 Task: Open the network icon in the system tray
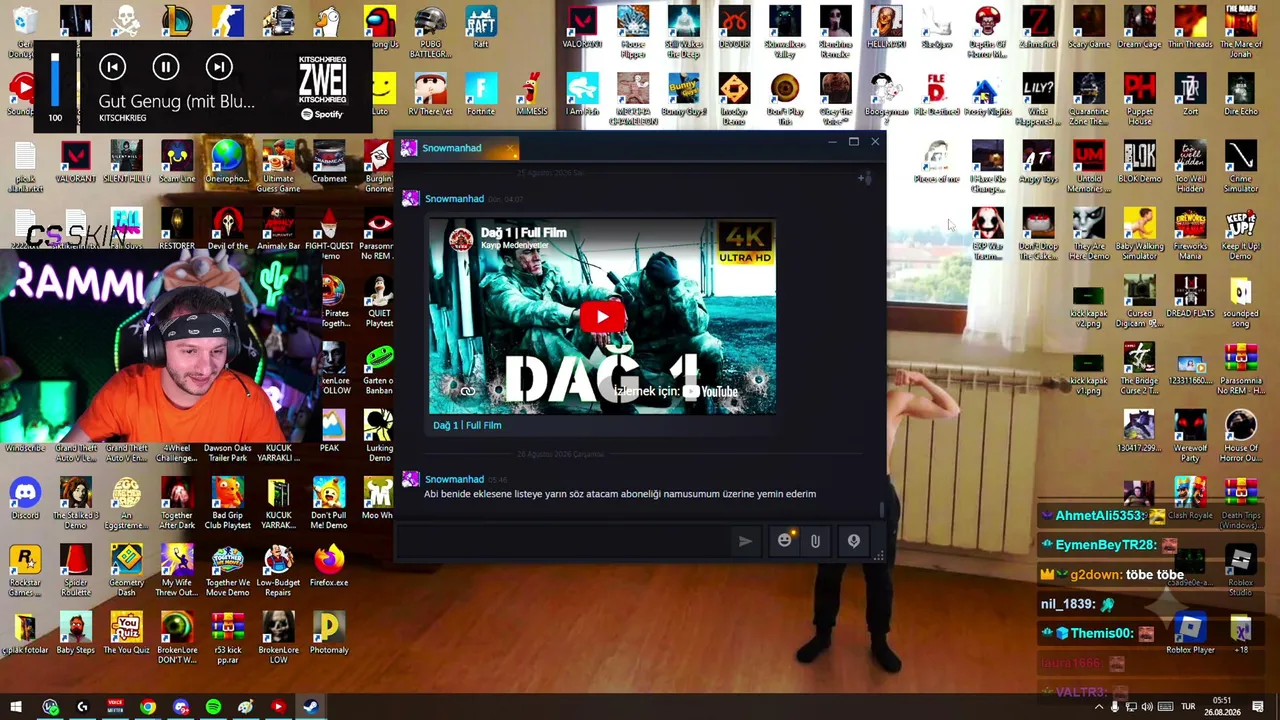(x=1131, y=707)
